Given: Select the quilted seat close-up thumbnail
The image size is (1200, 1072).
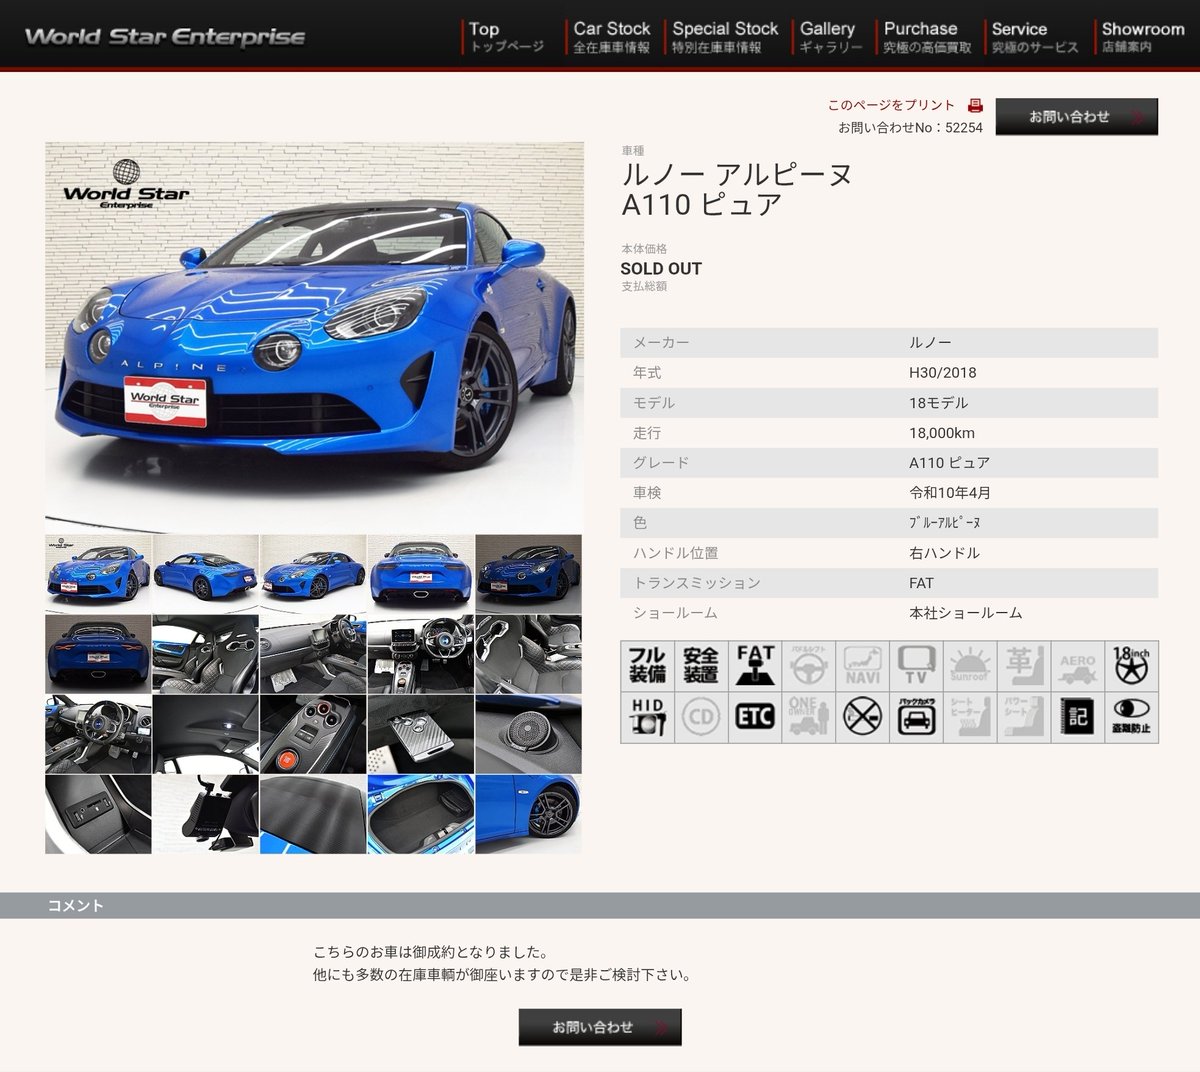Looking at the screenshot, I should [528, 654].
